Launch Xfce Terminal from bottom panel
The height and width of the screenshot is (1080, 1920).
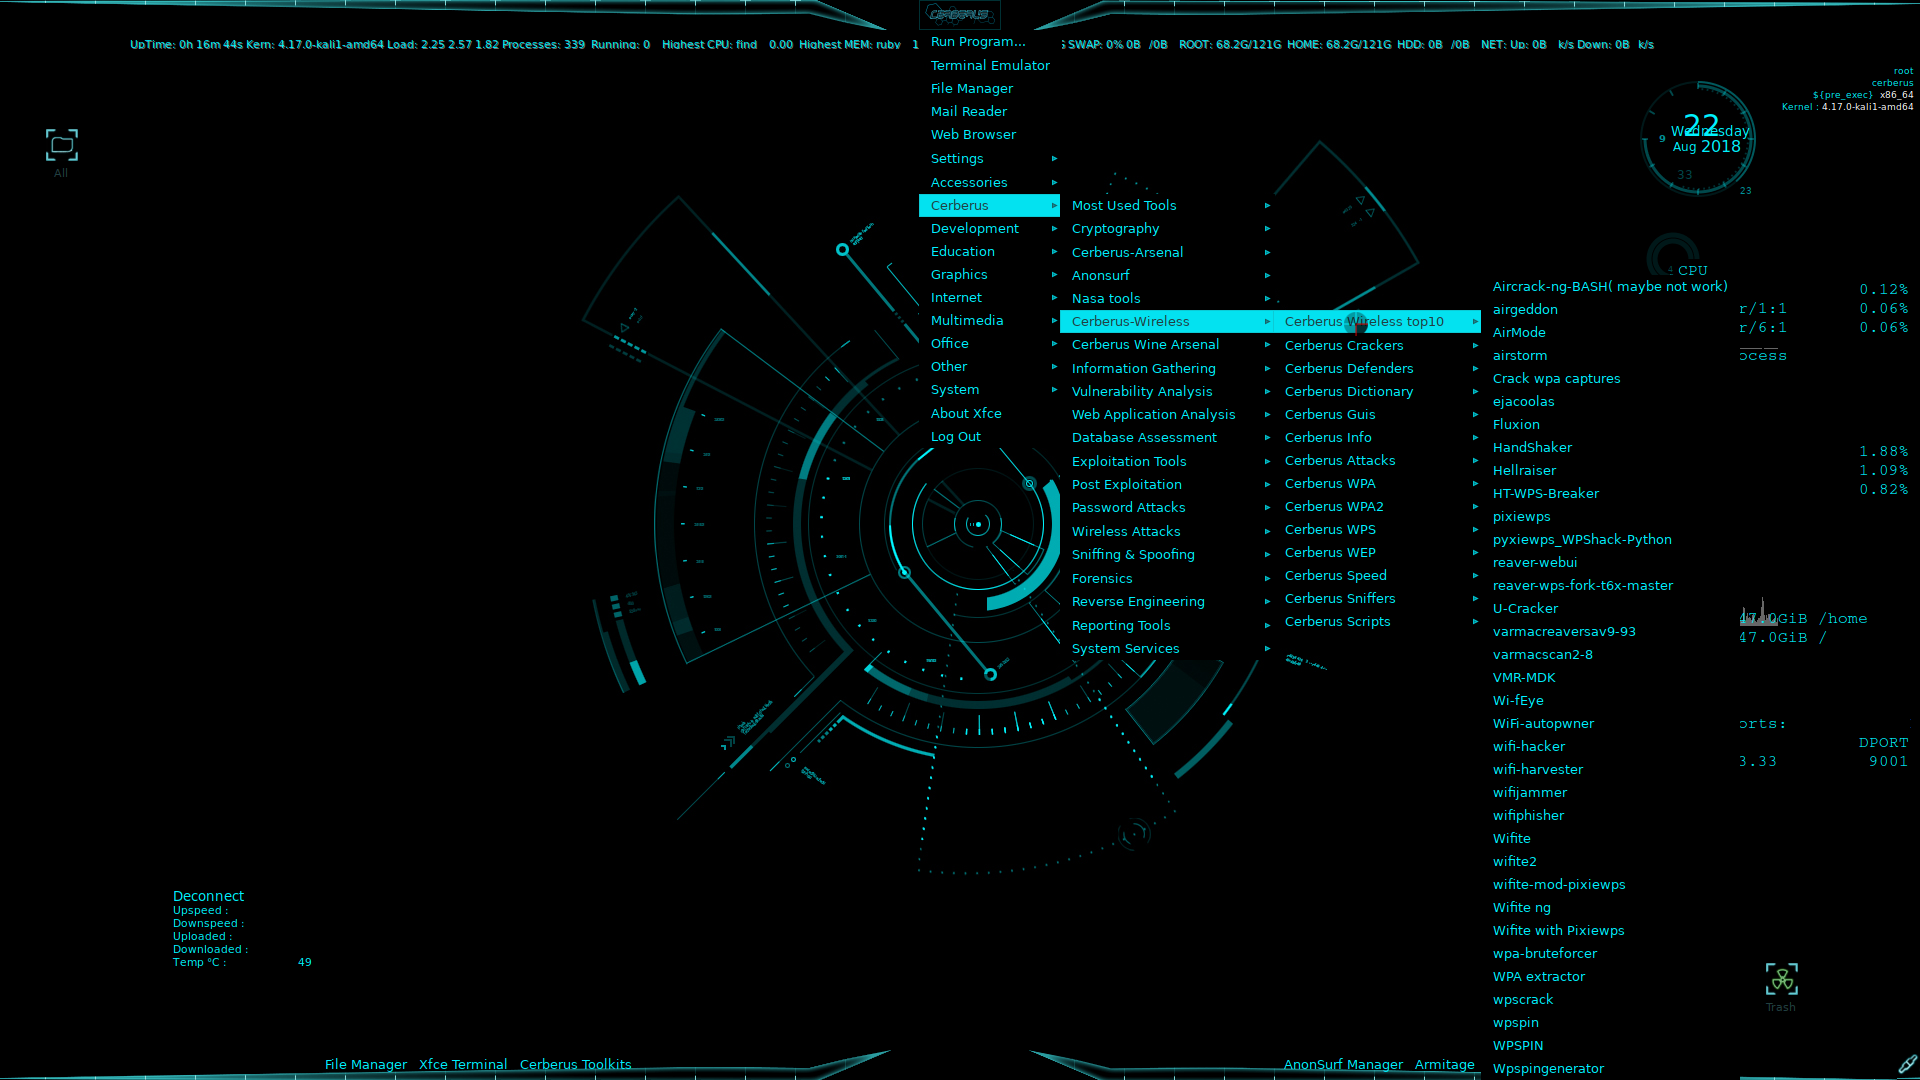(x=463, y=1064)
